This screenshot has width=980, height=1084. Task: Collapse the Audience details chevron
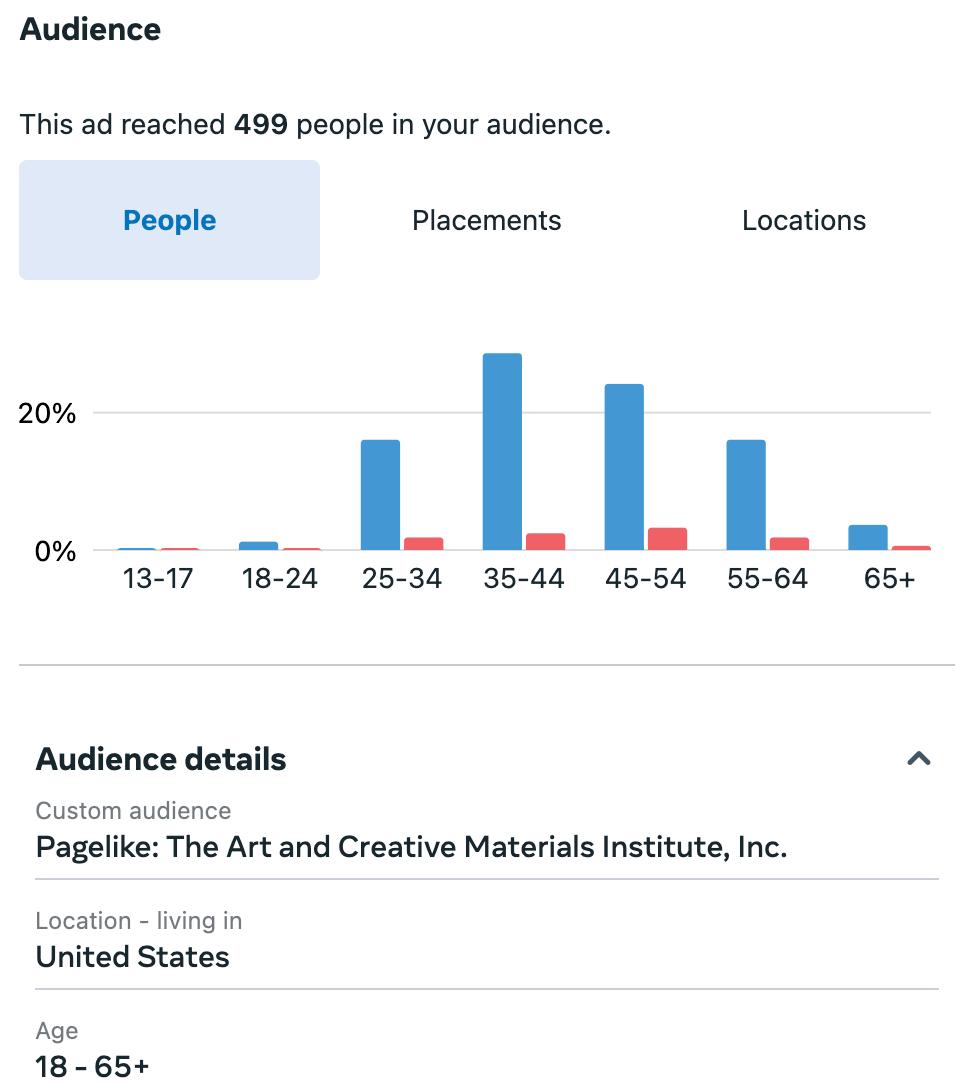click(918, 759)
